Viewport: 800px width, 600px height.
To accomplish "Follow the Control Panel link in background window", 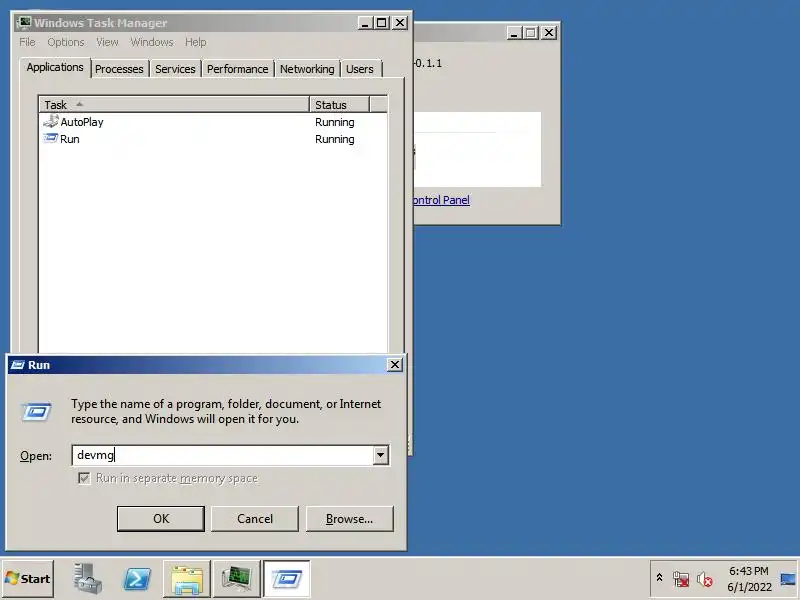I will pyautogui.click(x=441, y=200).
